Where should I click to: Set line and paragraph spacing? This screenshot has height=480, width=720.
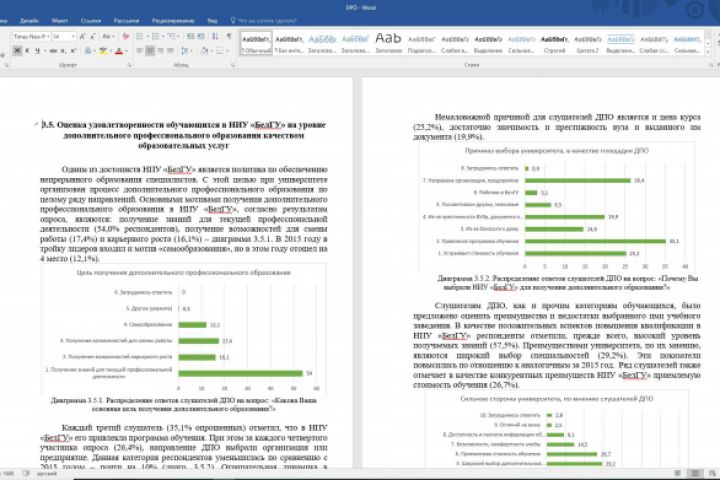click(185, 51)
